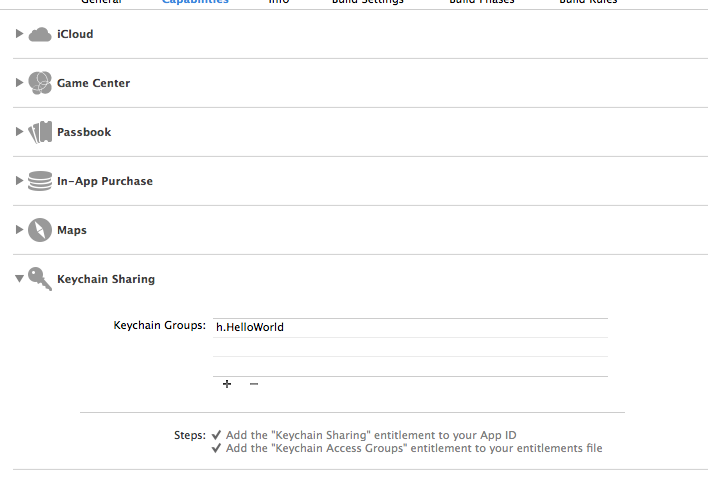Collapse the Keychain Sharing section
Screen dimensions: 708x482
(x=19, y=279)
